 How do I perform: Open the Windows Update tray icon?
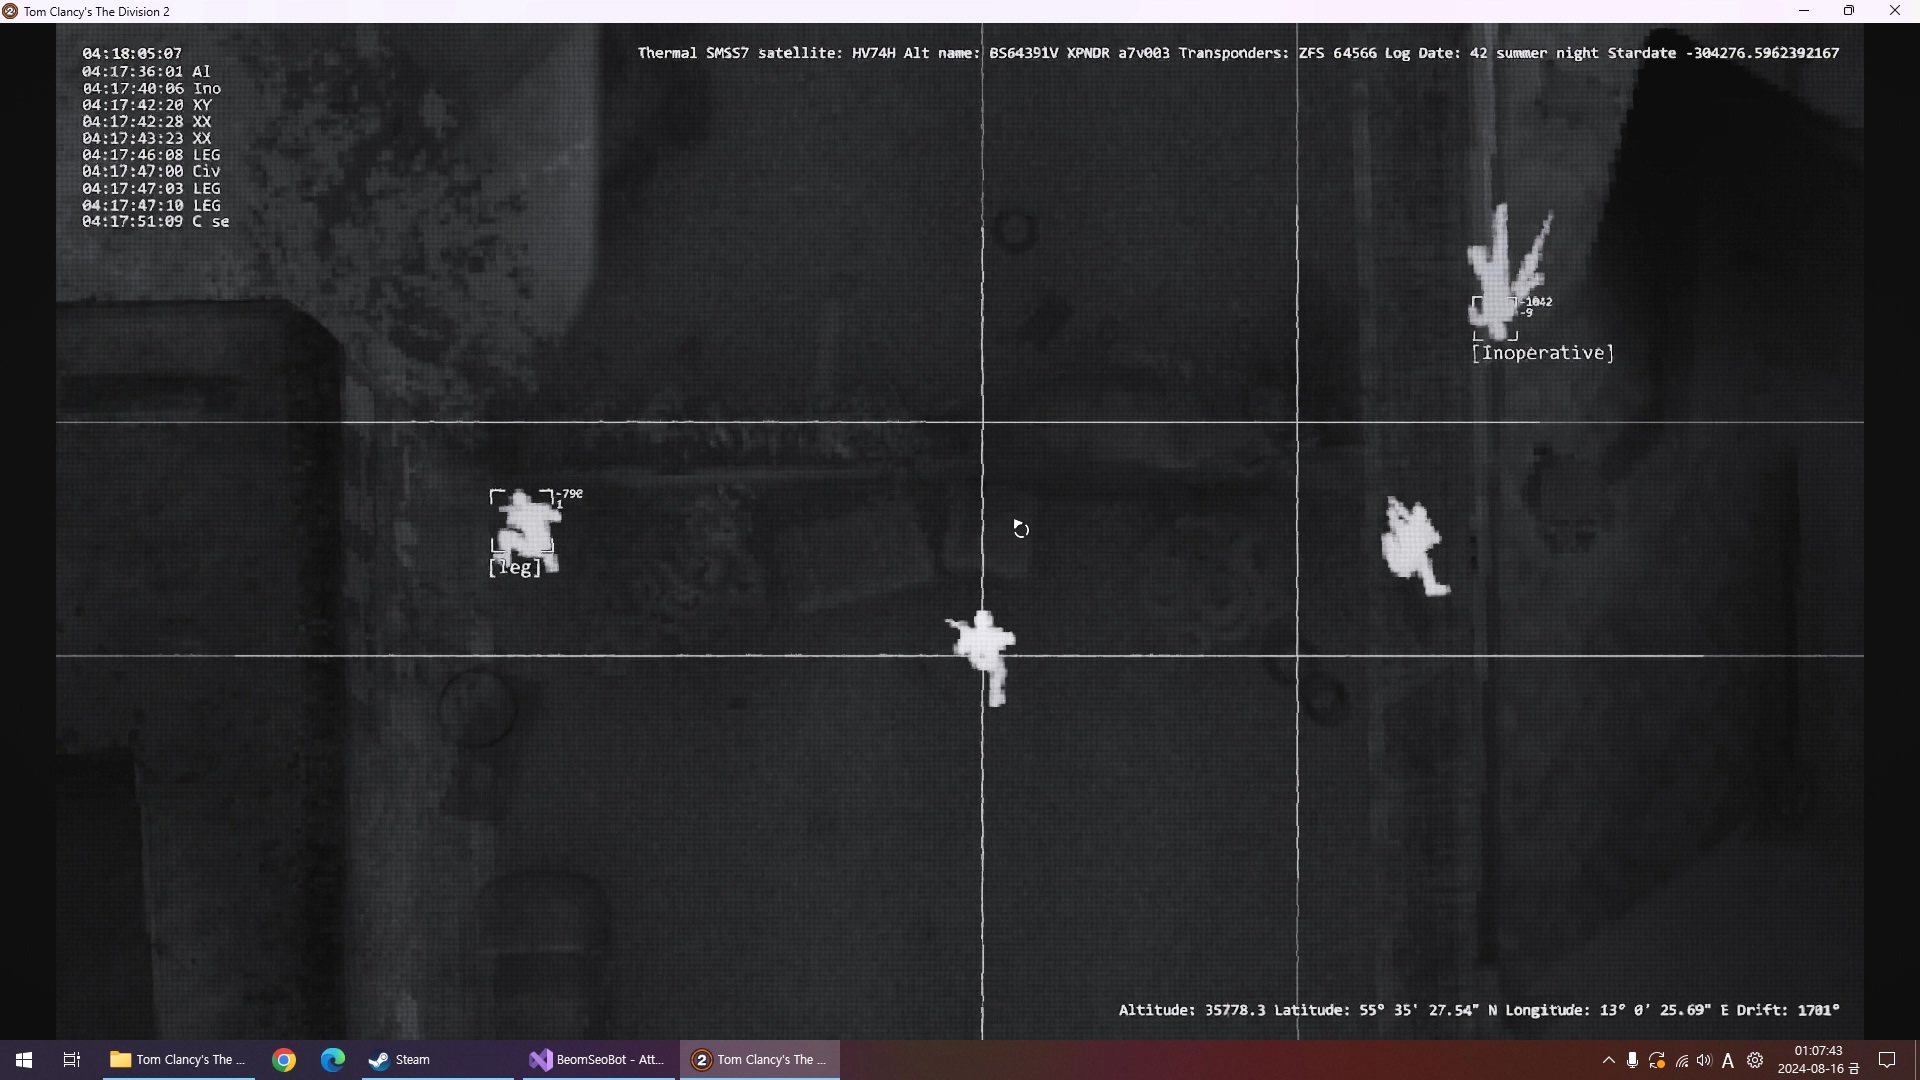click(1657, 1060)
